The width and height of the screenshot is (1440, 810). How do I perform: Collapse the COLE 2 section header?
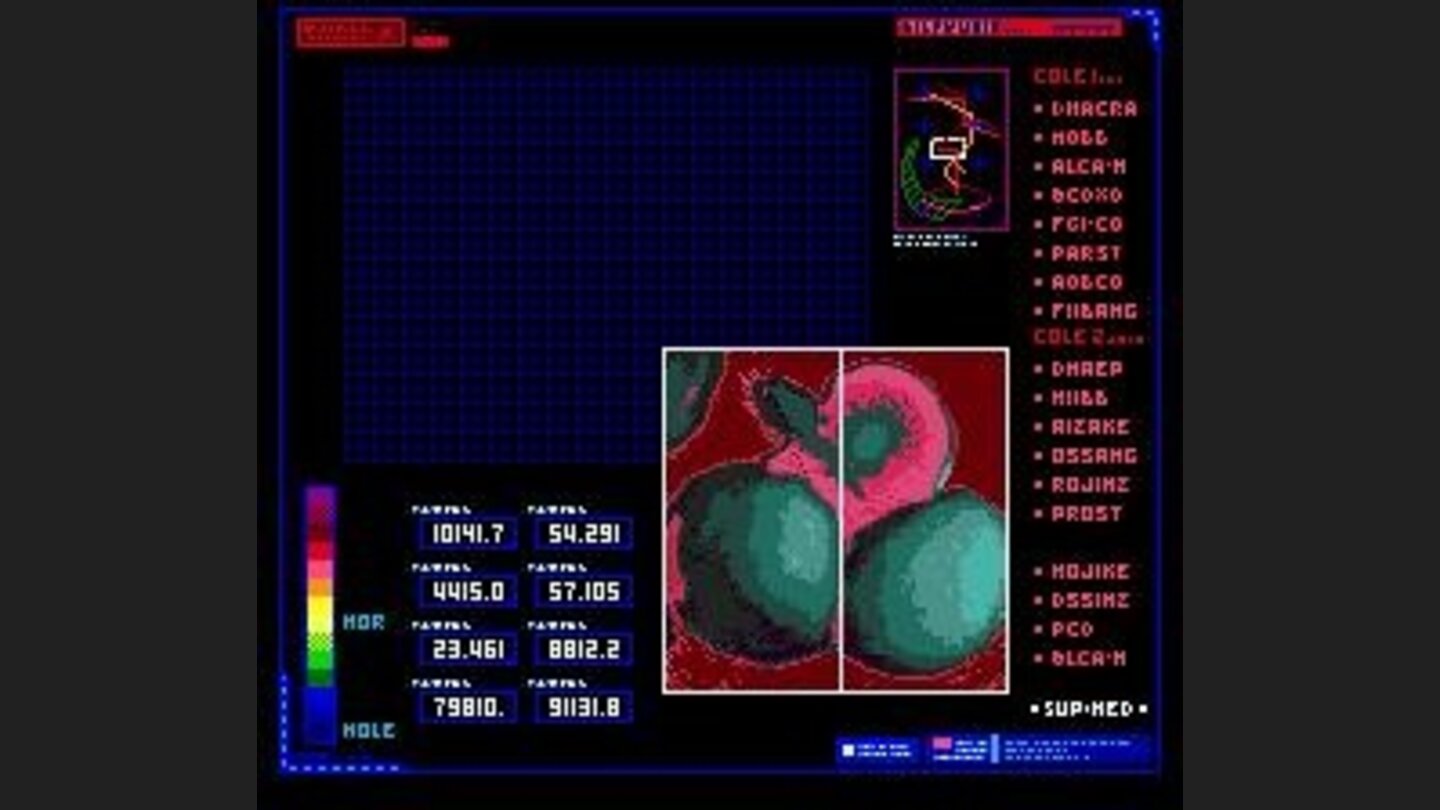pos(1087,337)
